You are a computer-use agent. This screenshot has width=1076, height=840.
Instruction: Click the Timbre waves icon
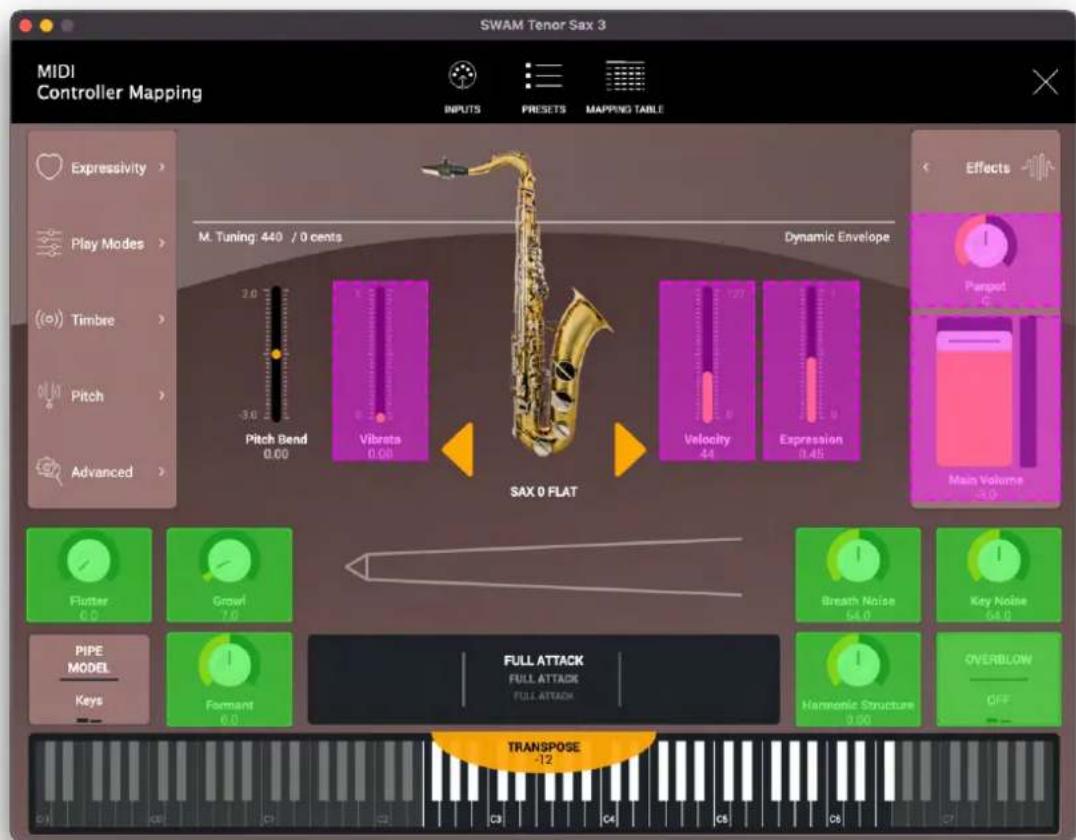(x=49, y=319)
